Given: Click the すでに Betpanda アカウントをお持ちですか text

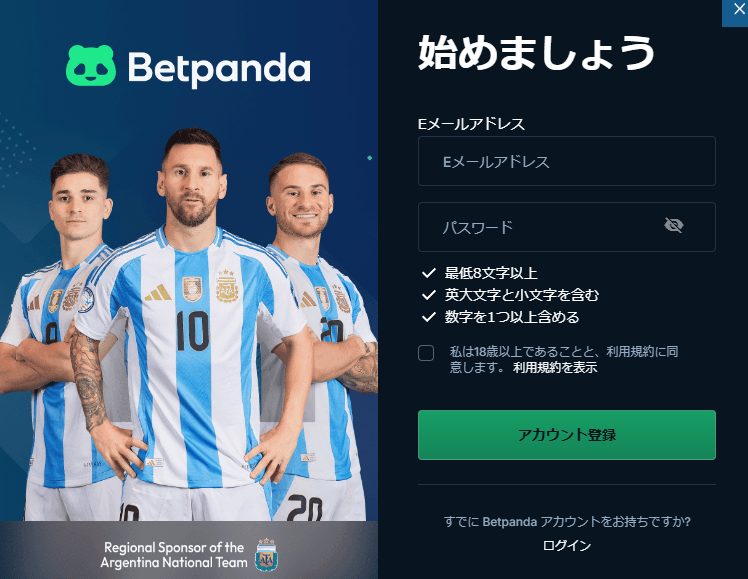Looking at the screenshot, I should [567, 521].
